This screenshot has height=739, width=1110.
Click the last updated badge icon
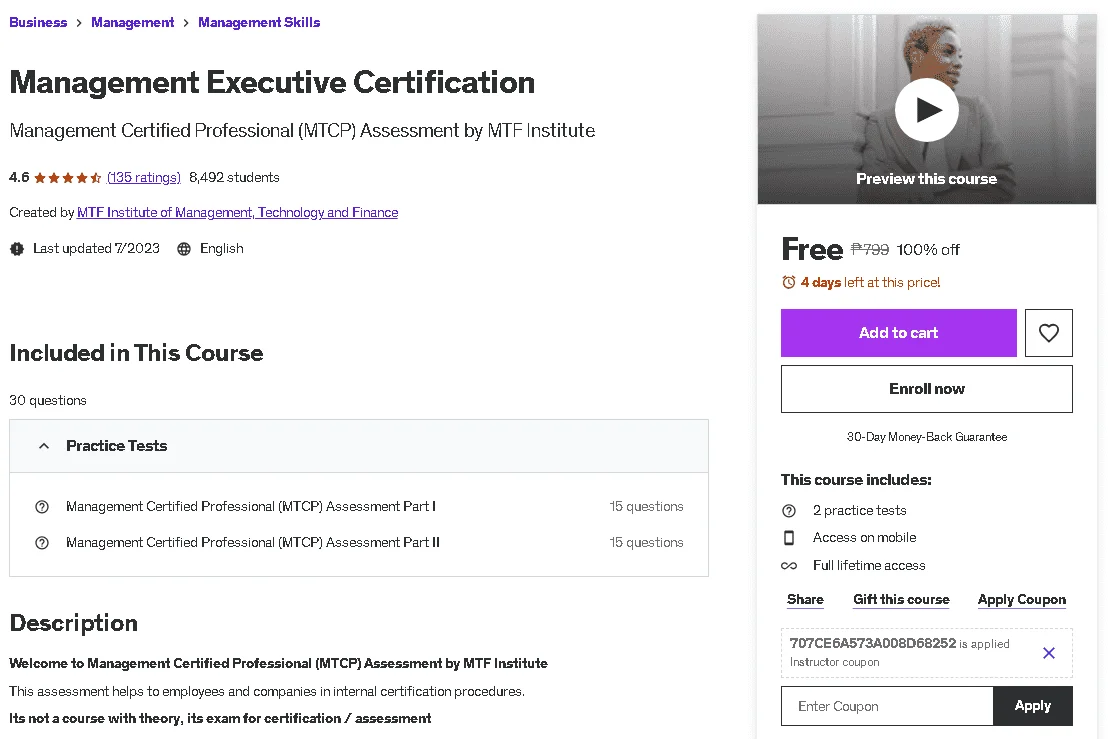point(17,249)
